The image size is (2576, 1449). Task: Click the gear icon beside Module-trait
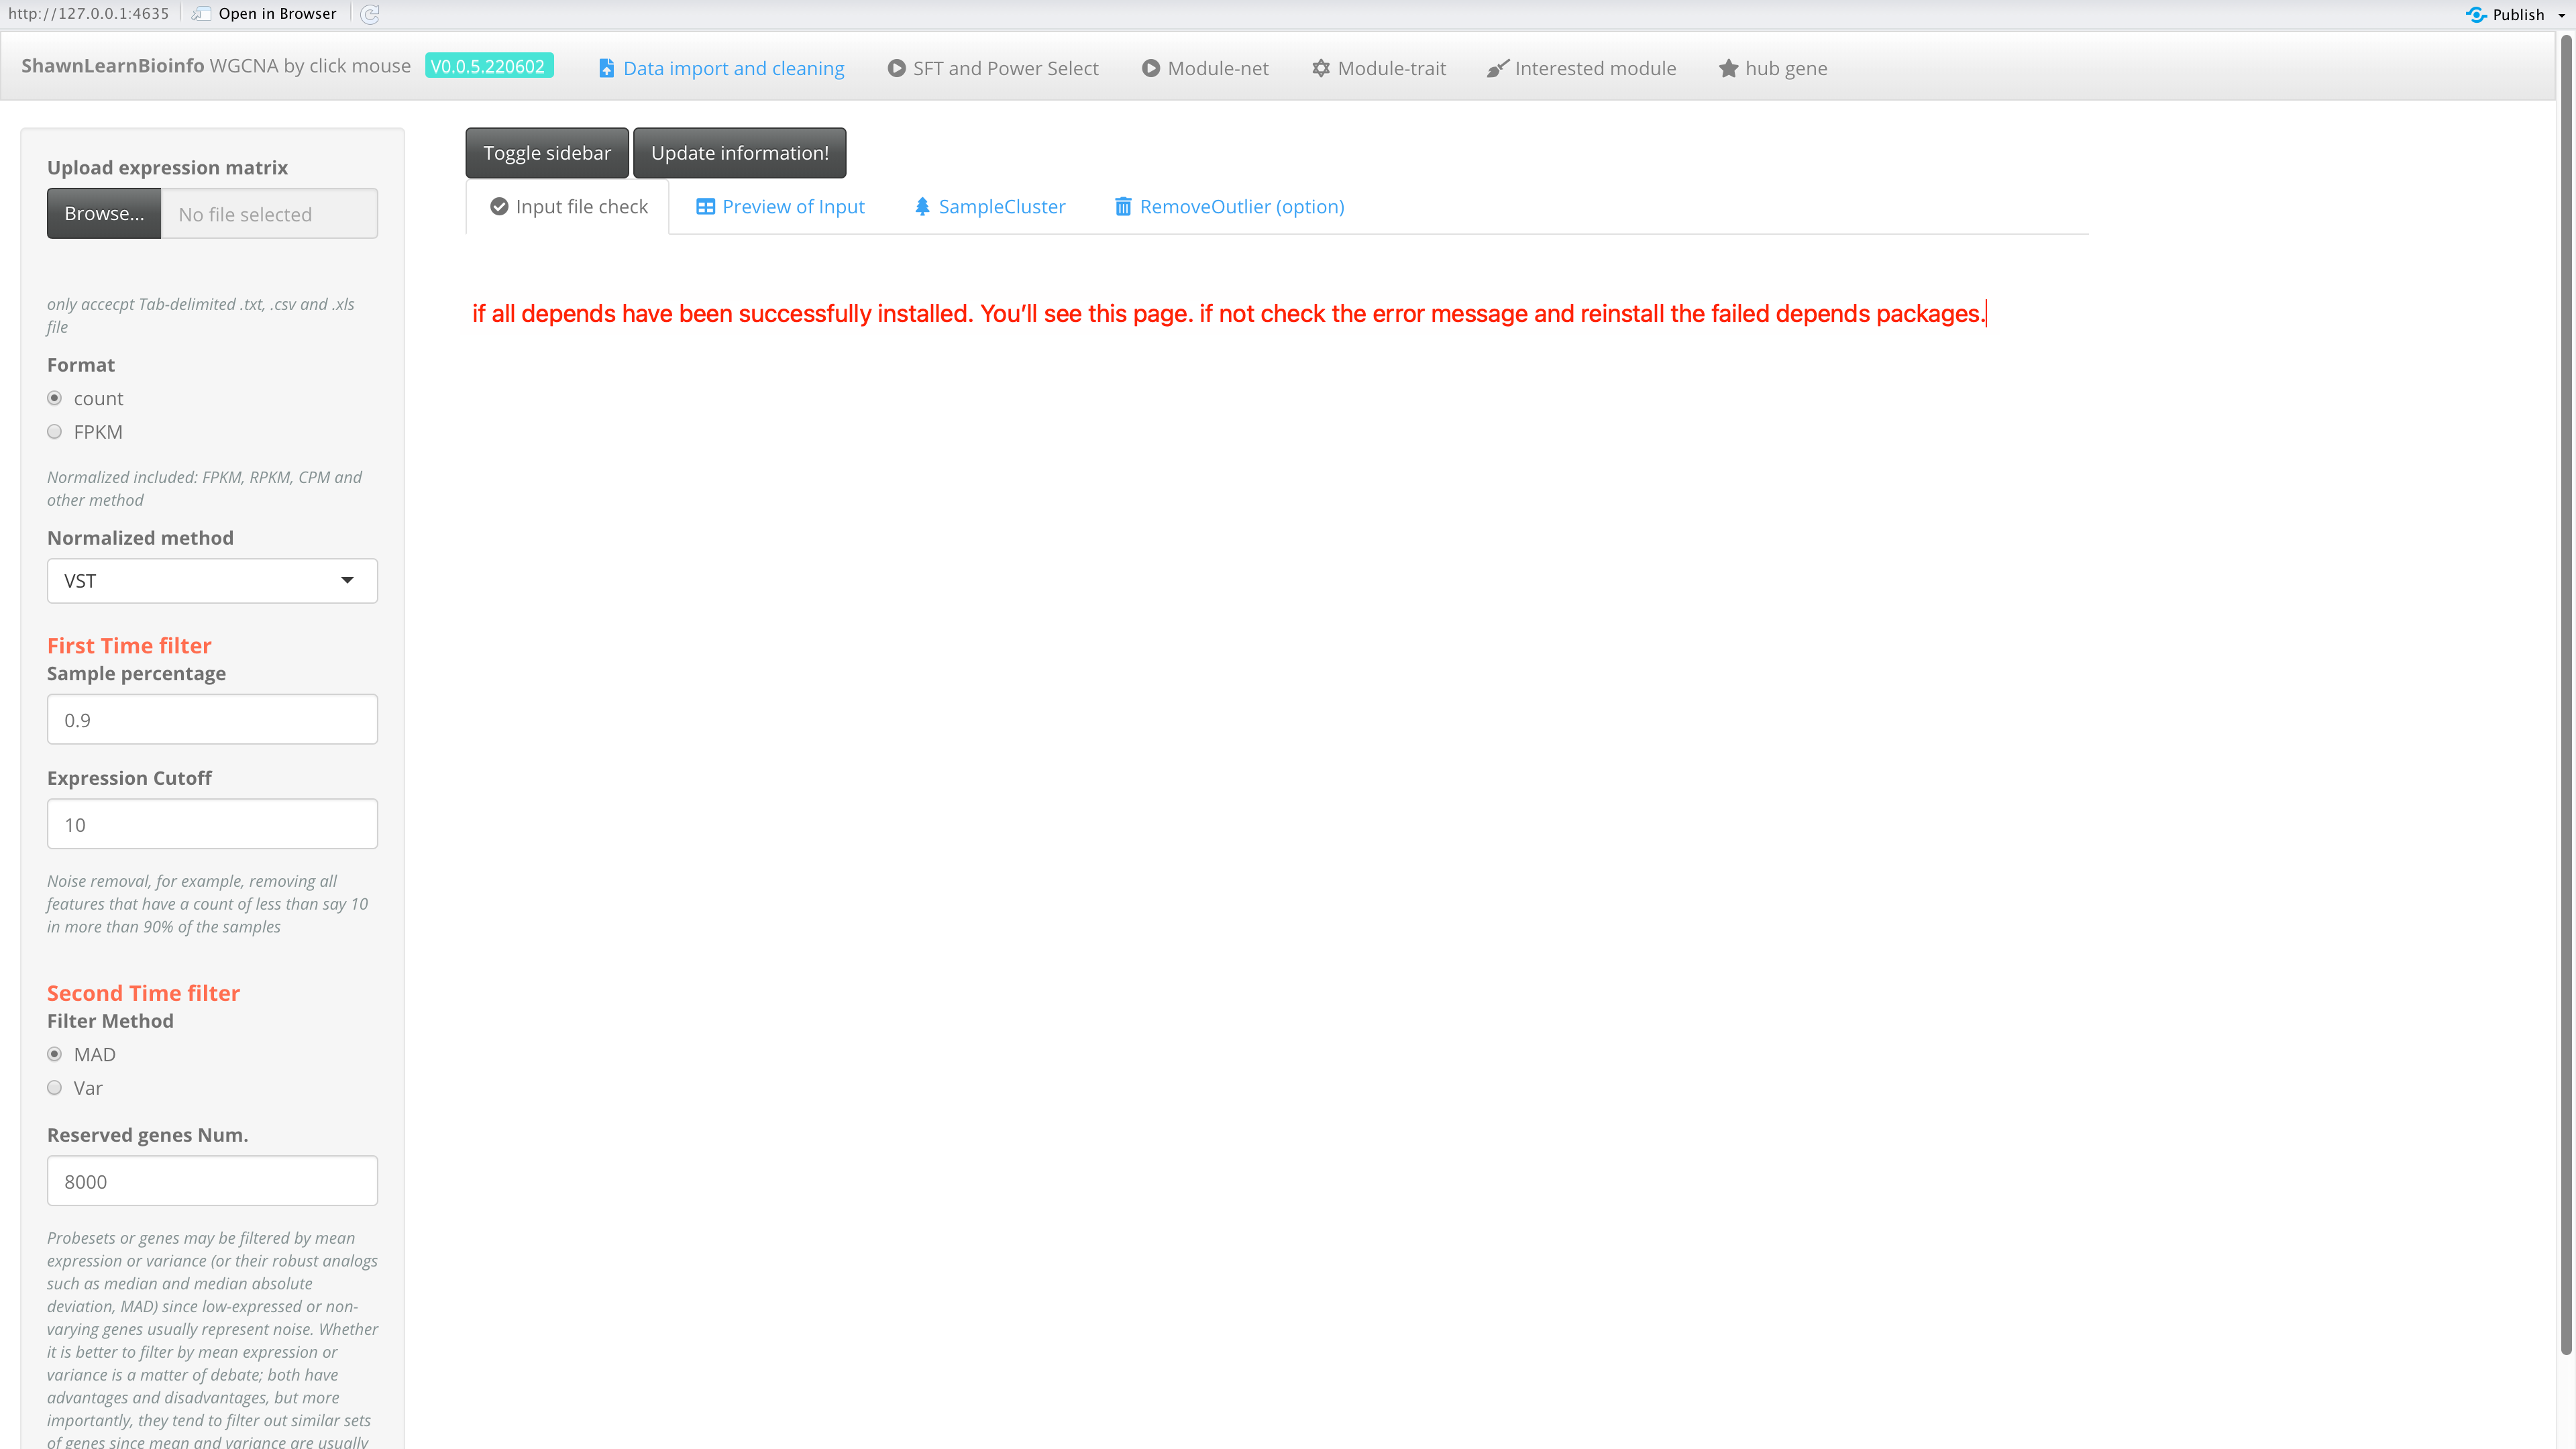tap(1321, 68)
